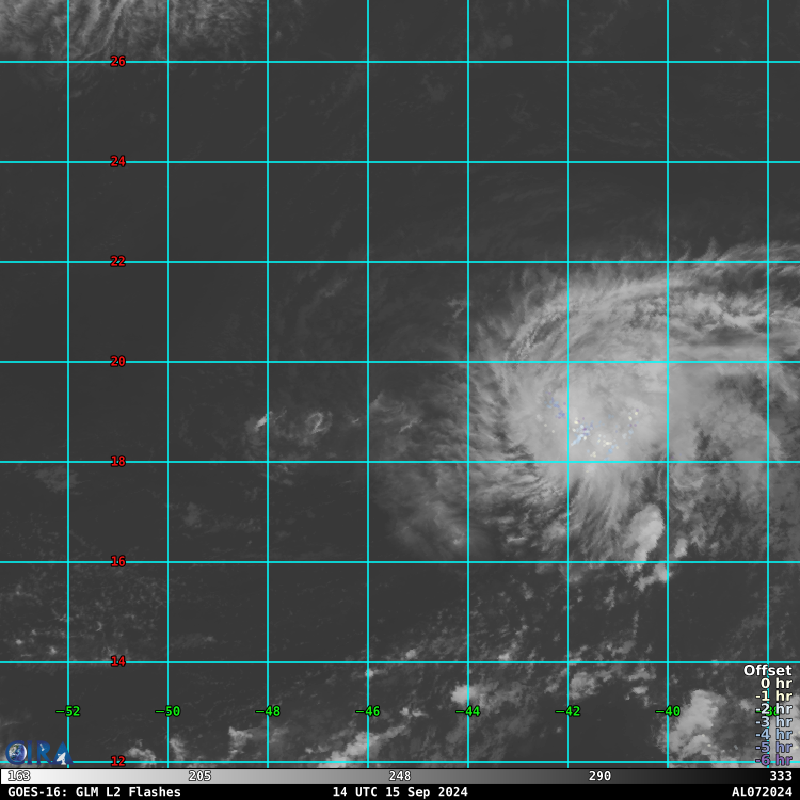Click the green -52 longitude label
The width and height of the screenshot is (800, 800).
point(68,712)
